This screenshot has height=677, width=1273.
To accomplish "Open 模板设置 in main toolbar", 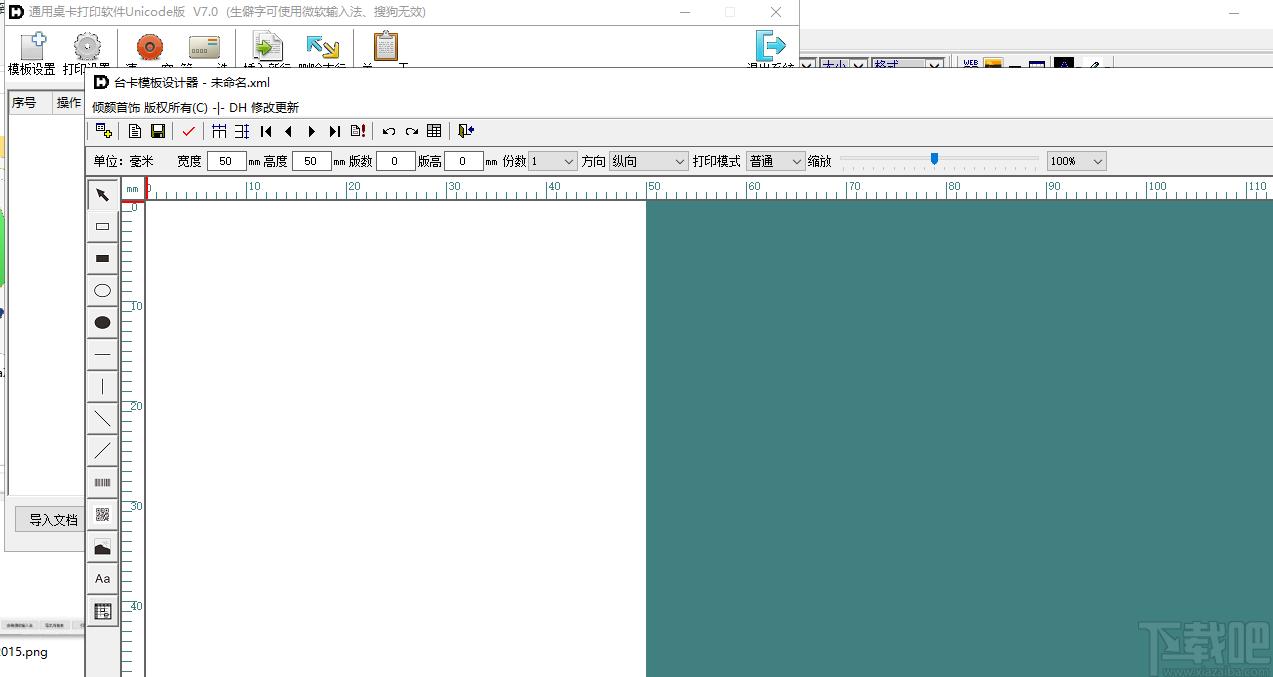I will 32,54.
